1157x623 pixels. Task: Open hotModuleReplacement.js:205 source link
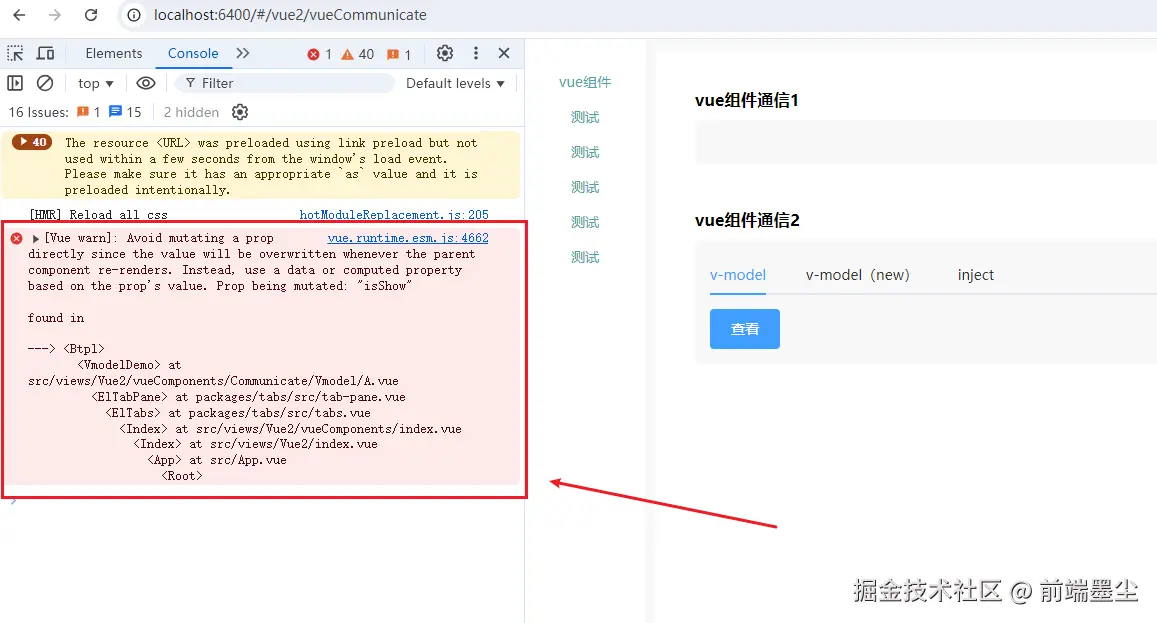click(394, 215)
